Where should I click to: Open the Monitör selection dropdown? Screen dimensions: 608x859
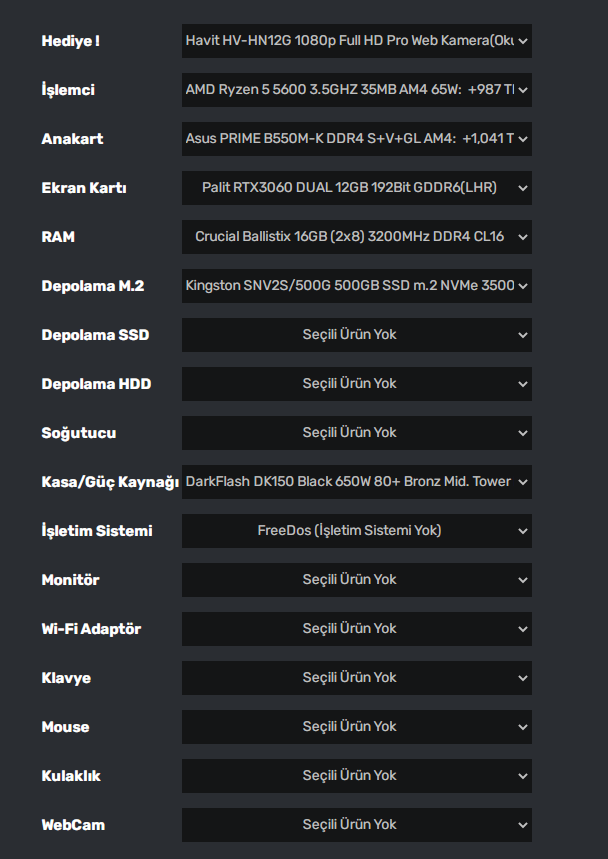coord(356,580)
